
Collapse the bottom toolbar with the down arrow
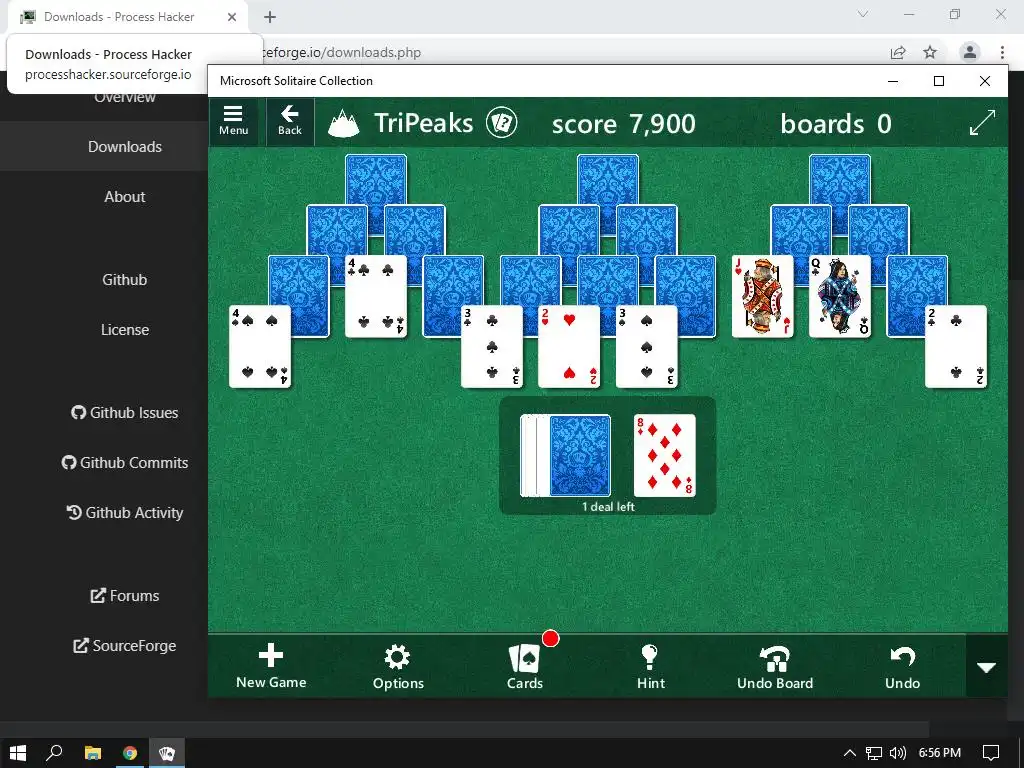[x=986, y=667]
